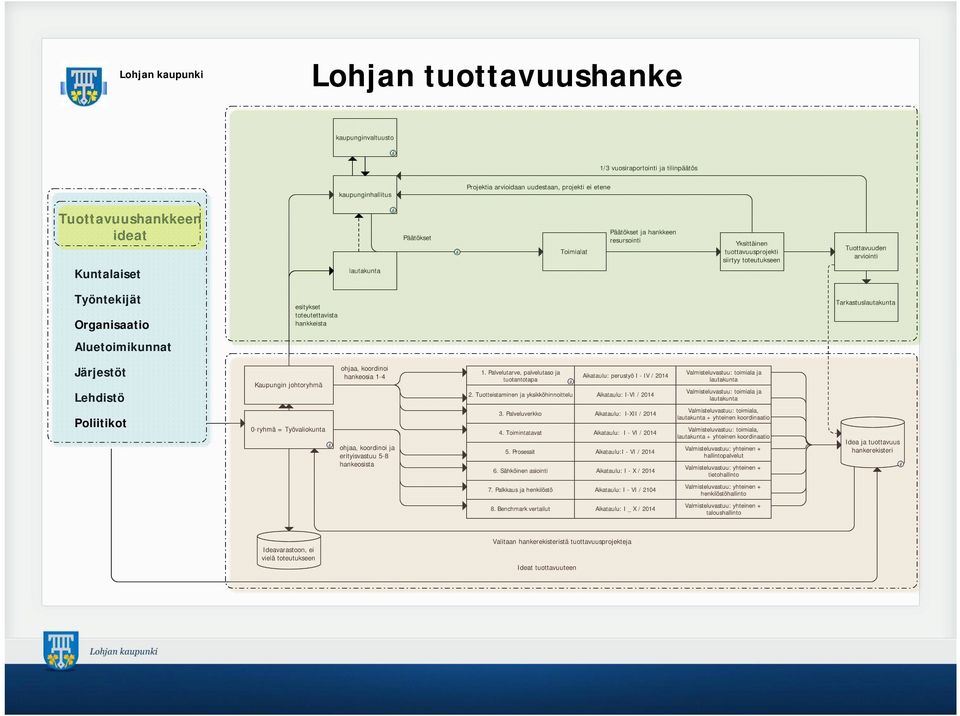Select the 'lautakunta' box
The height and width of the screenshot is (716, 960).
[365, 271]
